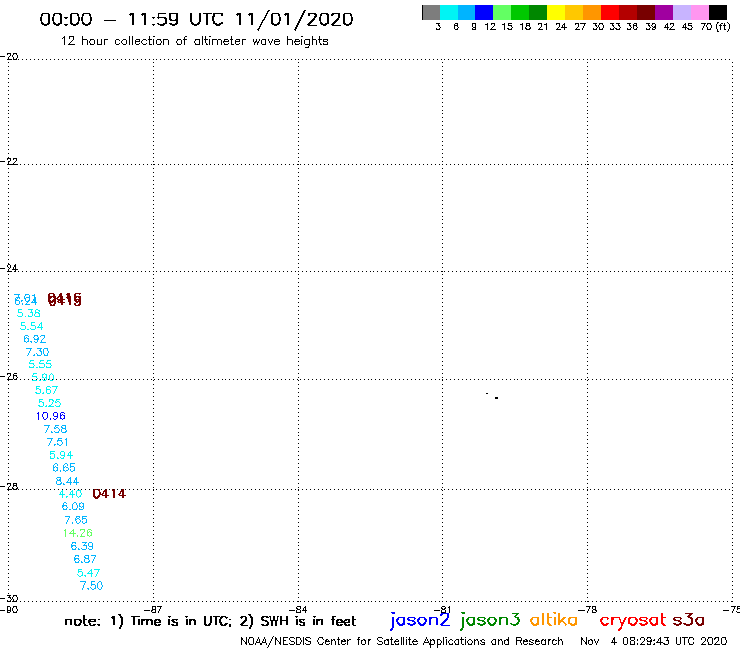
Task: Click the cryosat satellite label
Action: [633, 620]
